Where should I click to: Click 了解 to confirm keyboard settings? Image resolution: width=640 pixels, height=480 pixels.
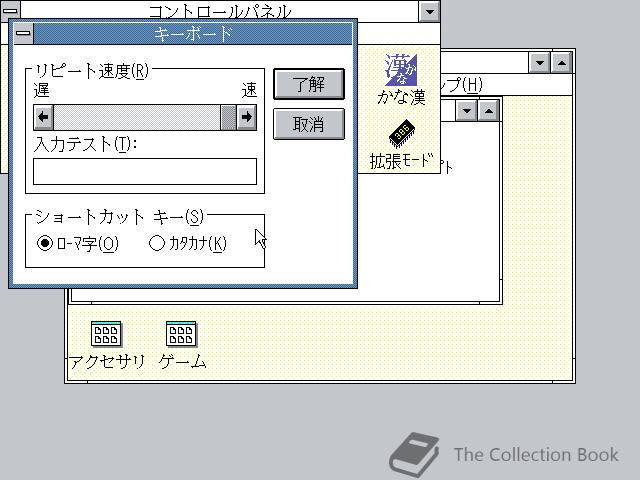click(309, 84)
